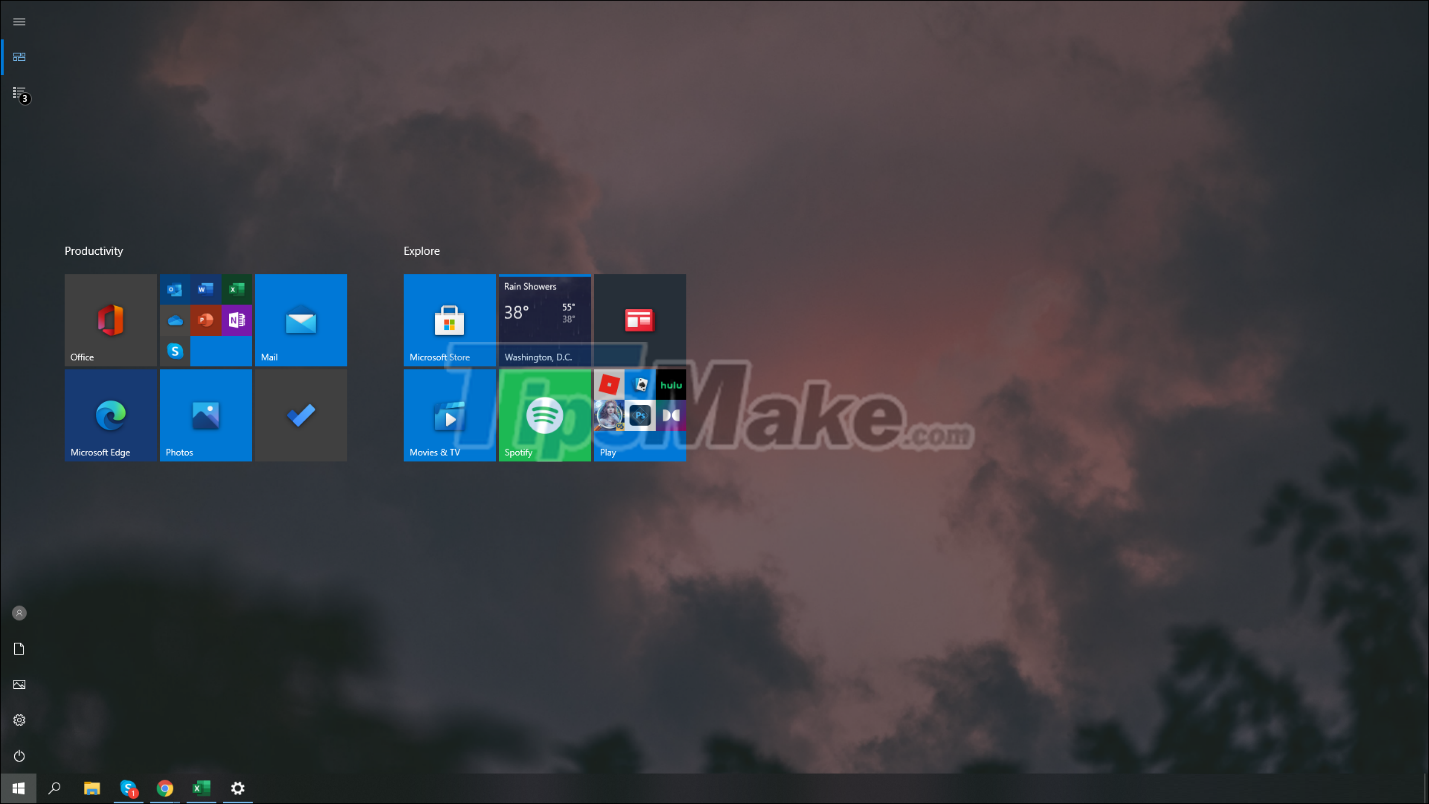The image size is (1429, 804).
Task: Open Microsoft To Do tile
Action: click(x=300, y=414)
